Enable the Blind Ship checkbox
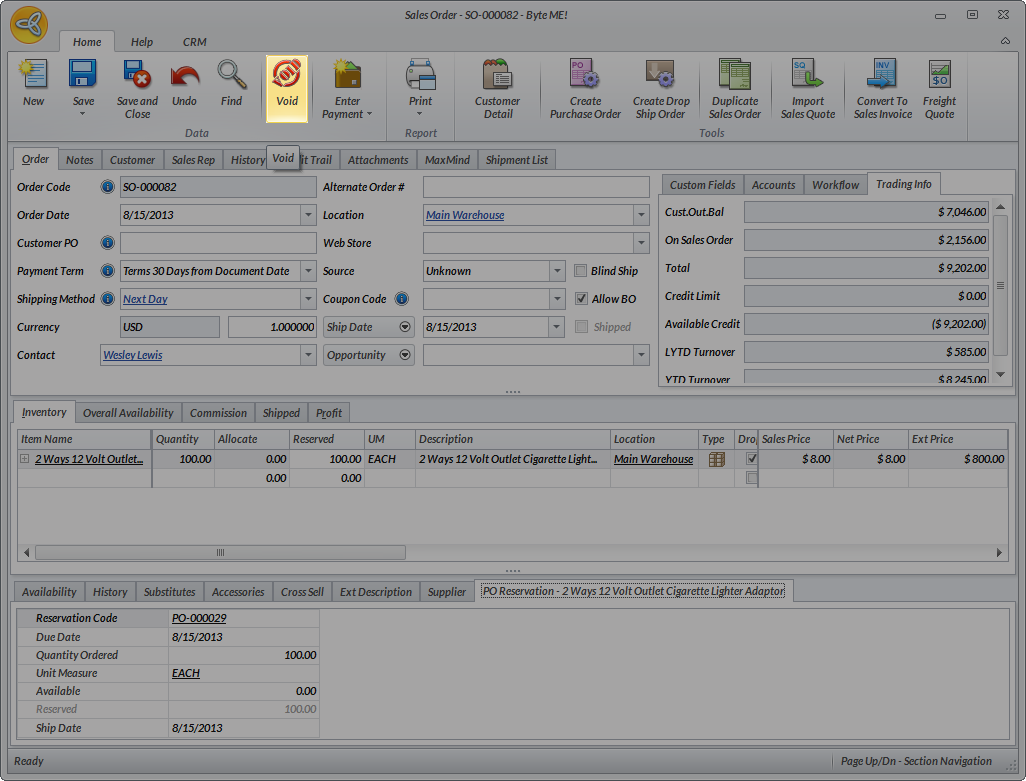Image resolution: width=1026 pixels, height=781 pixels. [582, 271]
